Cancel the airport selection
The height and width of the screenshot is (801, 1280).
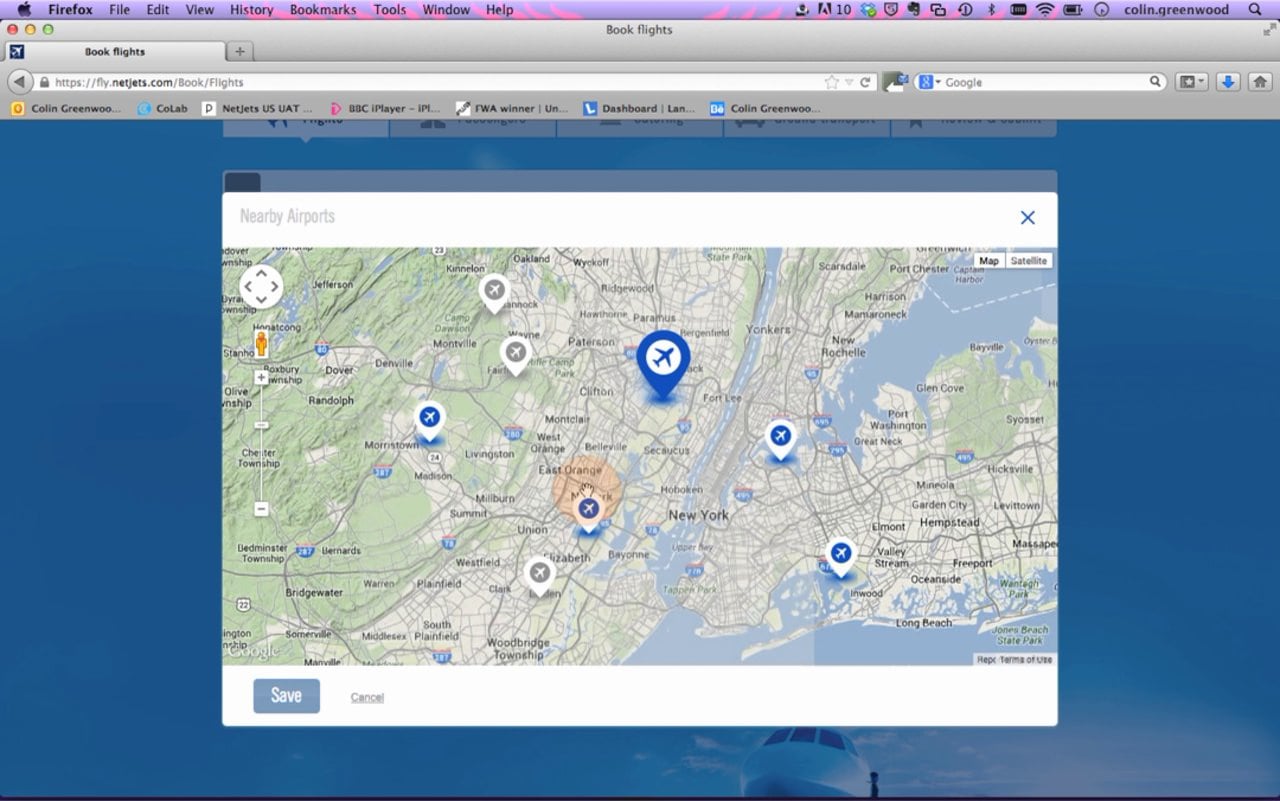(x=367, y=697)
